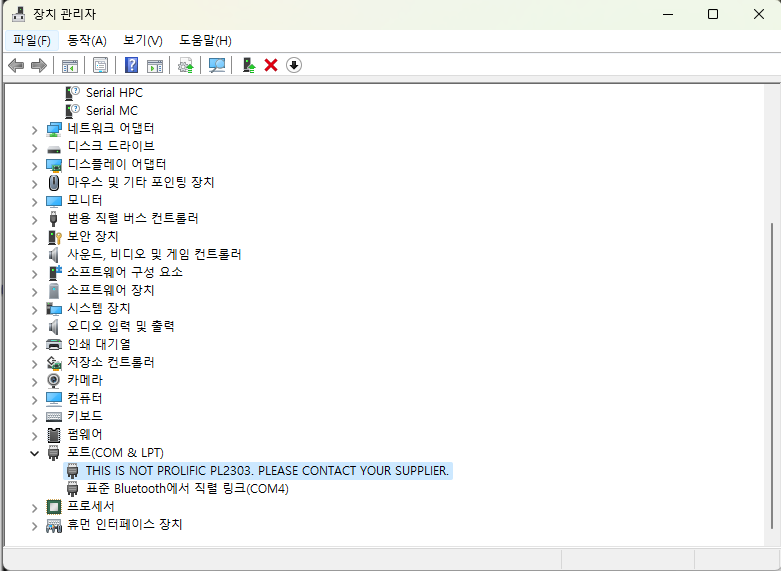Select the 카메라 row label
This screenshot has width=781, height=571.
[x=85, y=380]
